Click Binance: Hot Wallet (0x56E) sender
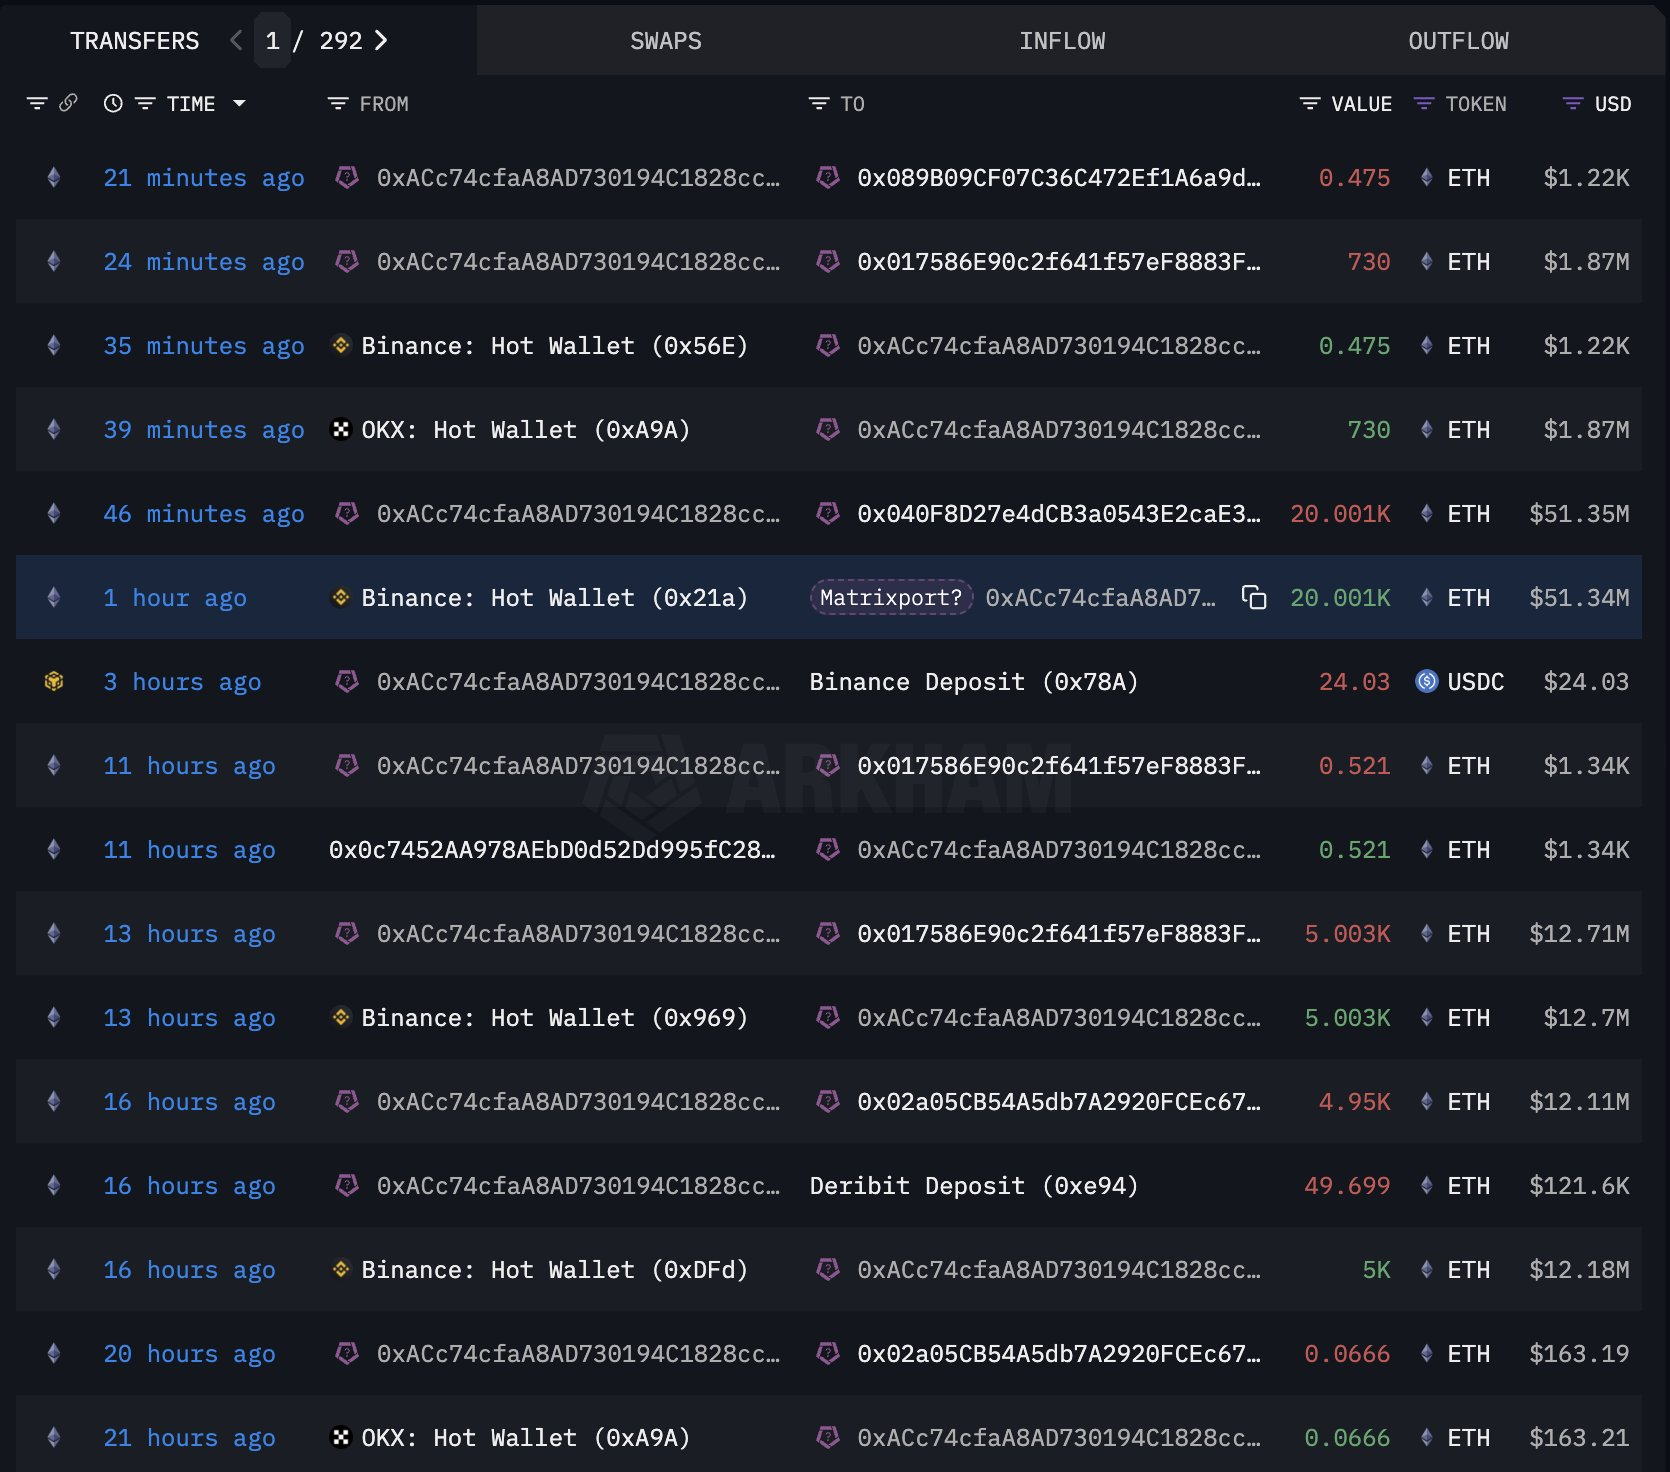The width and height of the screenshot is (1670, 1472). tap(554, 346)
